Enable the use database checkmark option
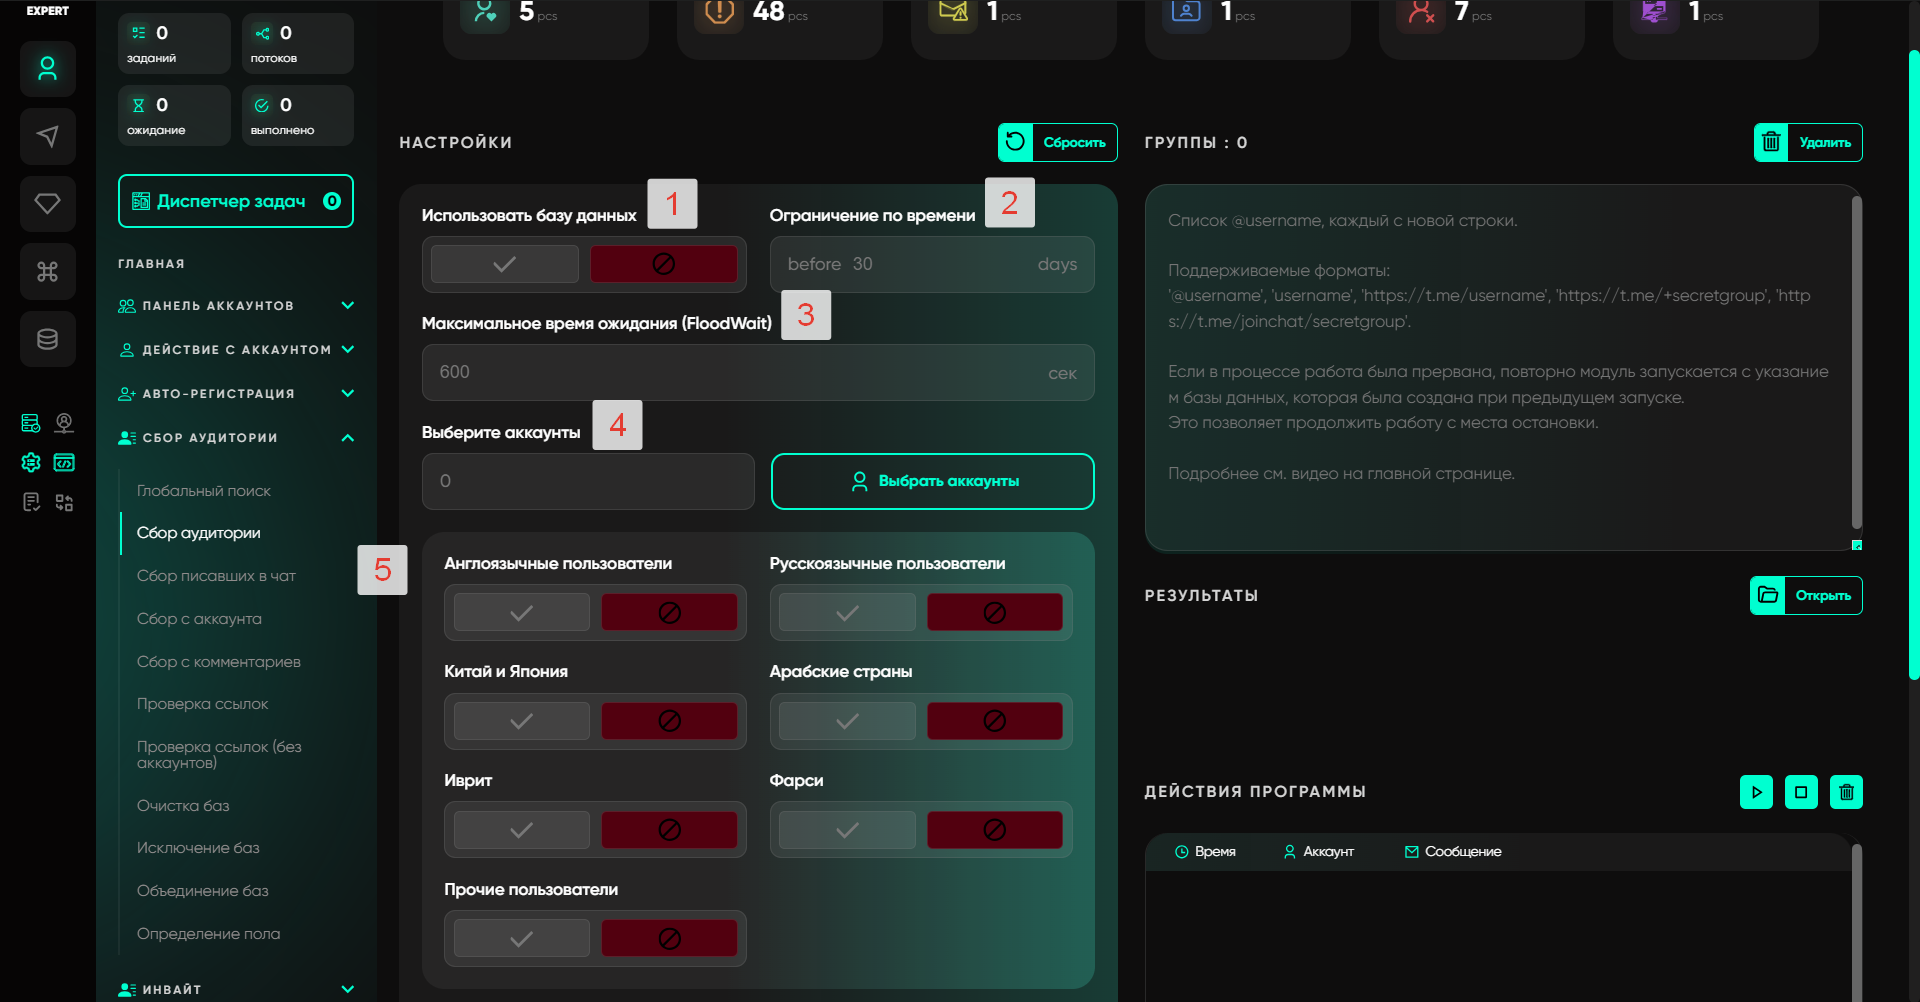The image size is (1920, 1002). [505, 264]
